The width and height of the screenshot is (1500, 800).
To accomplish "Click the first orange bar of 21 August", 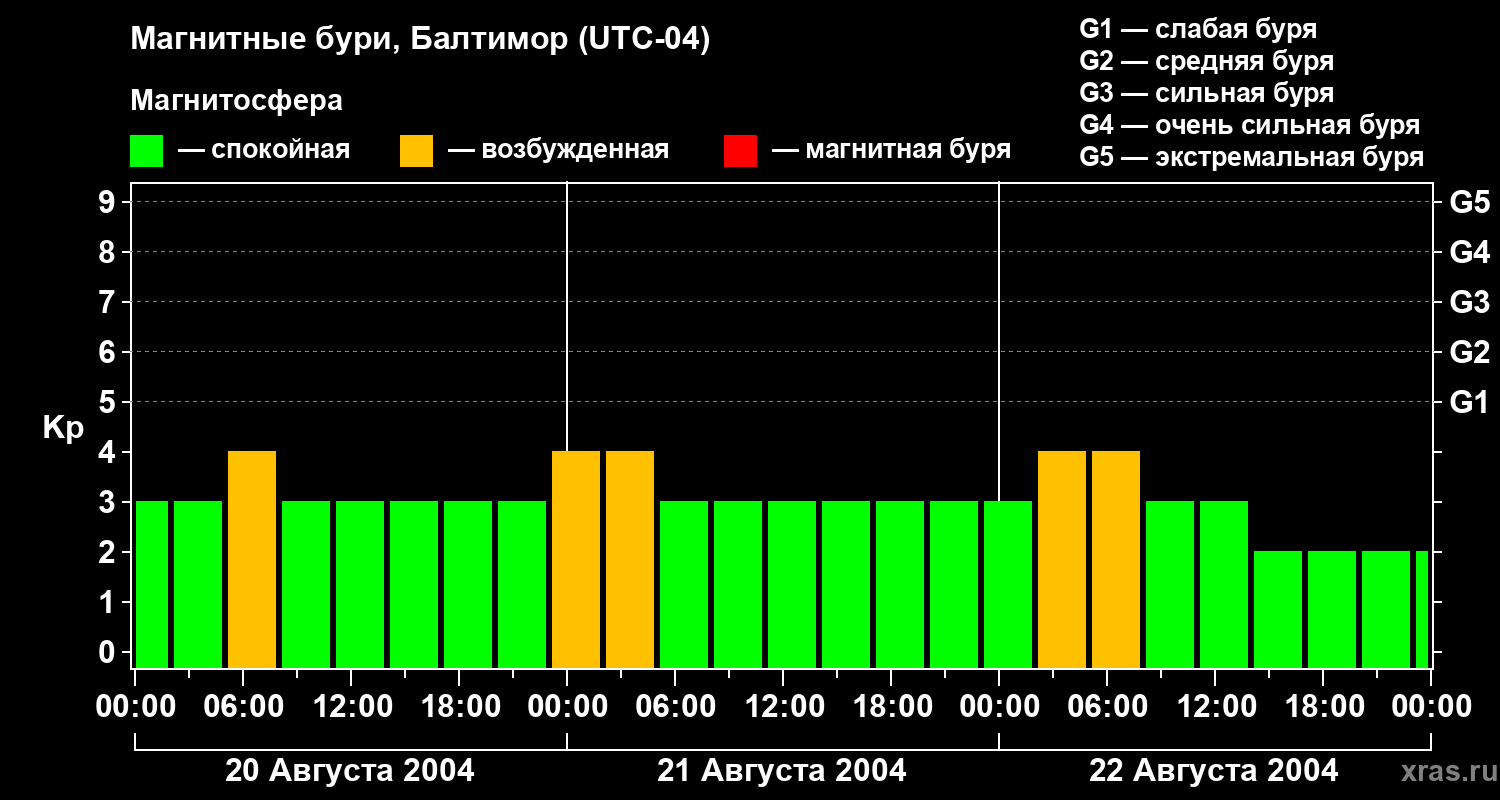I will 576,560.
